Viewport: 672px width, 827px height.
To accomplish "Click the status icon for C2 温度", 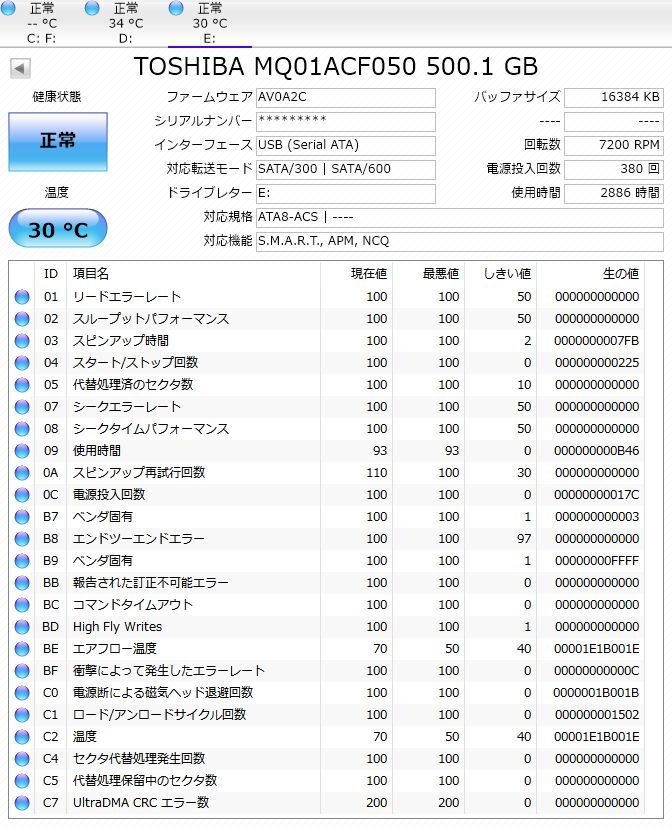I will (22, 737).
